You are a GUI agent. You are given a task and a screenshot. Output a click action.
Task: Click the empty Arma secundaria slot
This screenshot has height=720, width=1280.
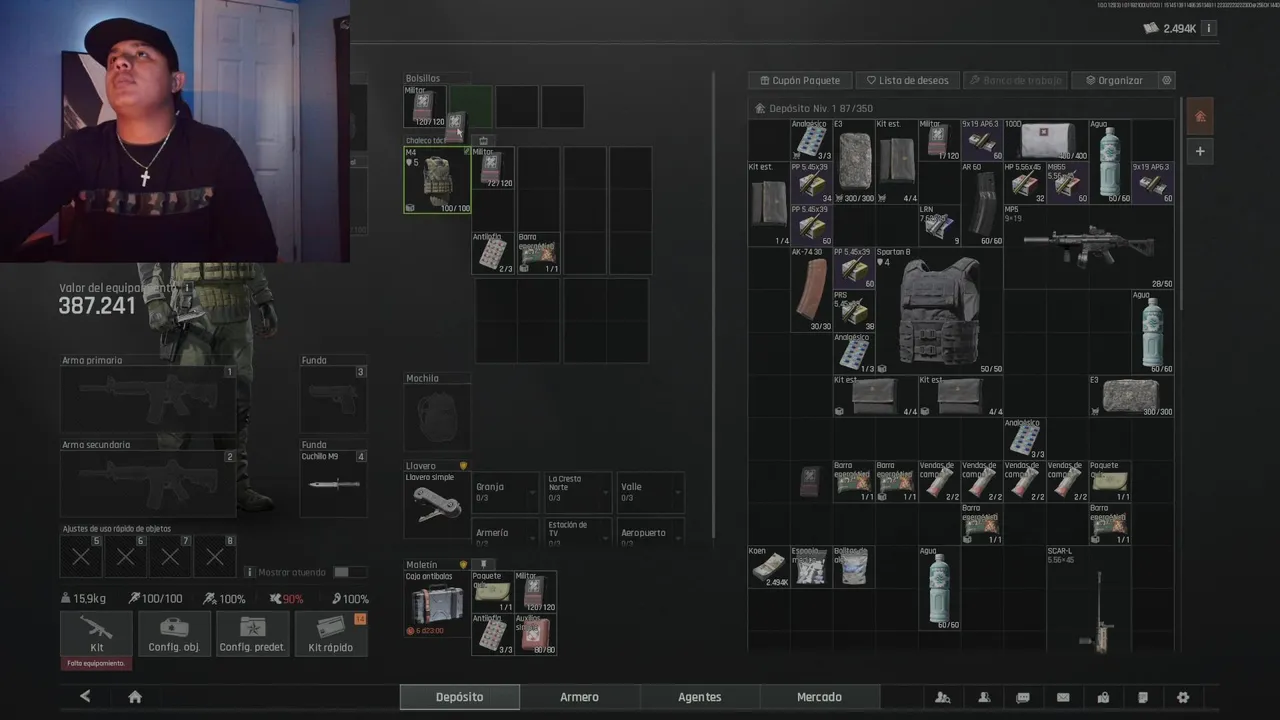point(148,484)
